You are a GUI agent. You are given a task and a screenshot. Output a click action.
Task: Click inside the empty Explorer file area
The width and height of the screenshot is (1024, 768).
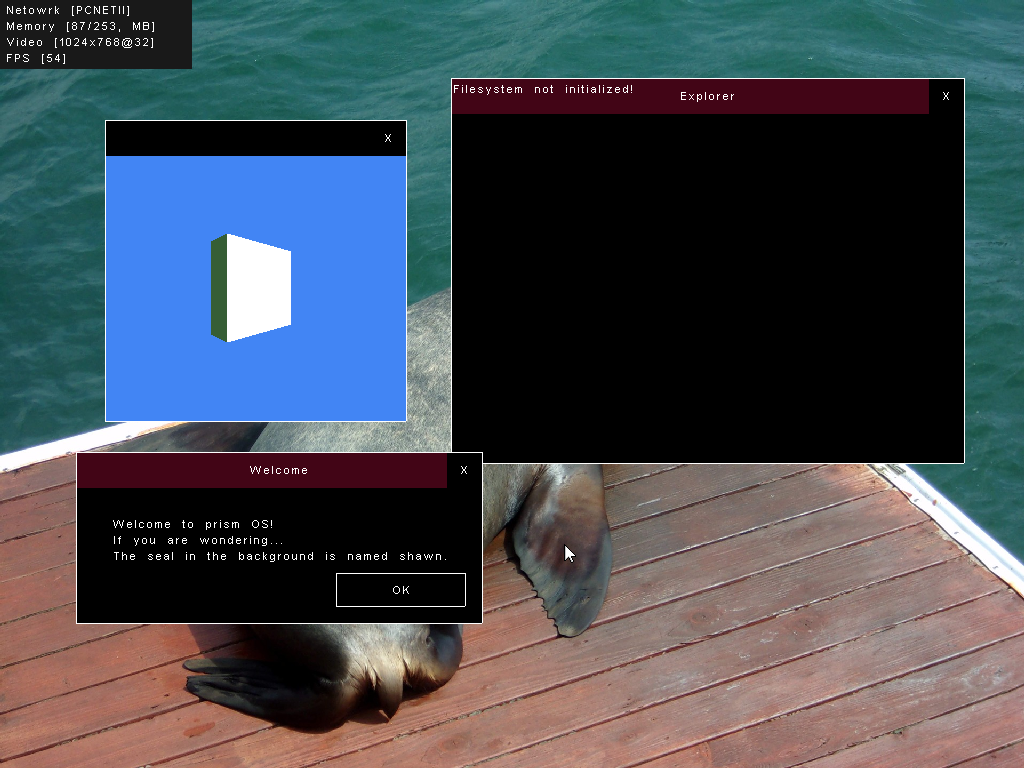pyautogui.click(x=700, y=280)
